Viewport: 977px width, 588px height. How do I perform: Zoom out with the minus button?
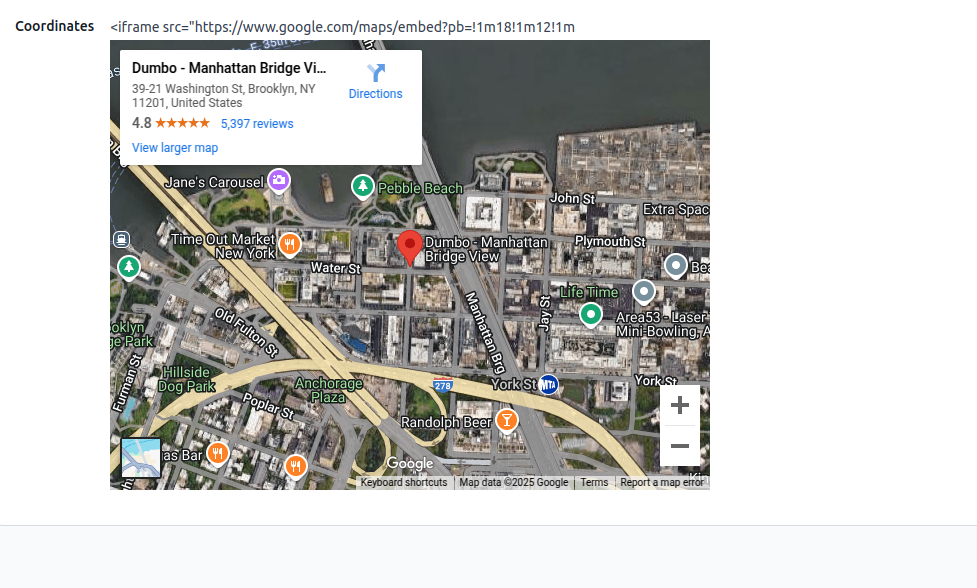pyautogui.click(x=680, y=446)
